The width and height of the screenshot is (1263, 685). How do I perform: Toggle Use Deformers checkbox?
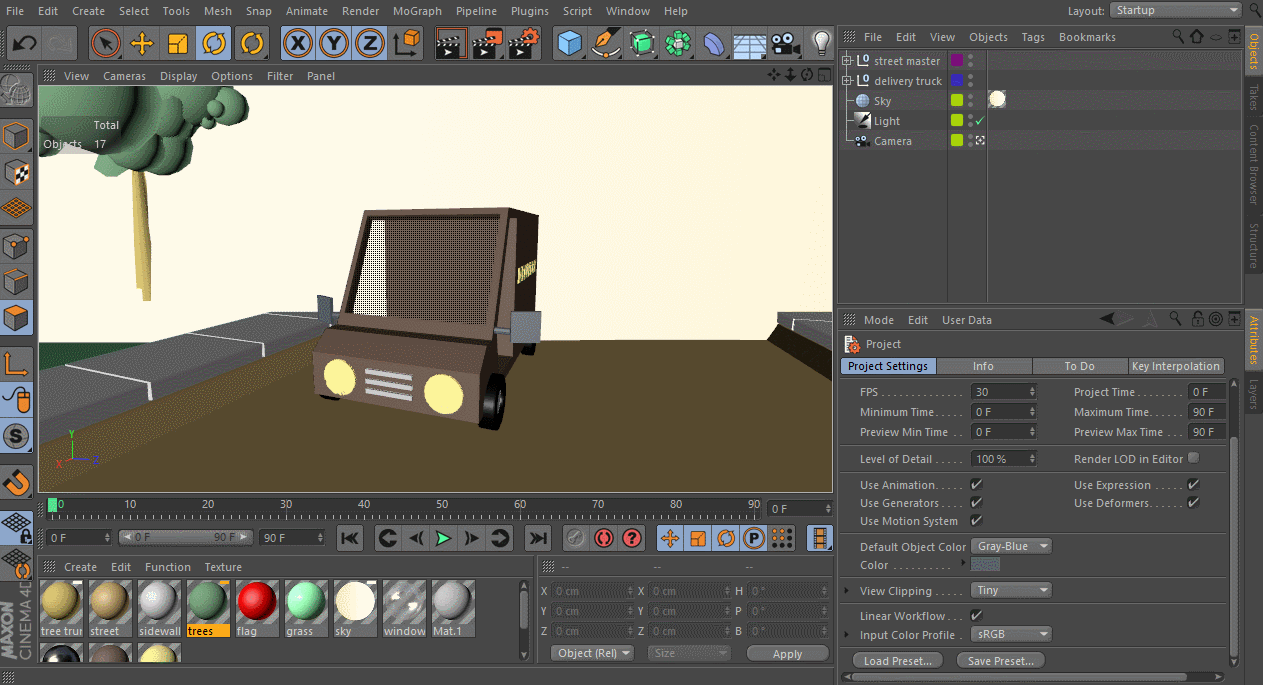(1193, 503)
